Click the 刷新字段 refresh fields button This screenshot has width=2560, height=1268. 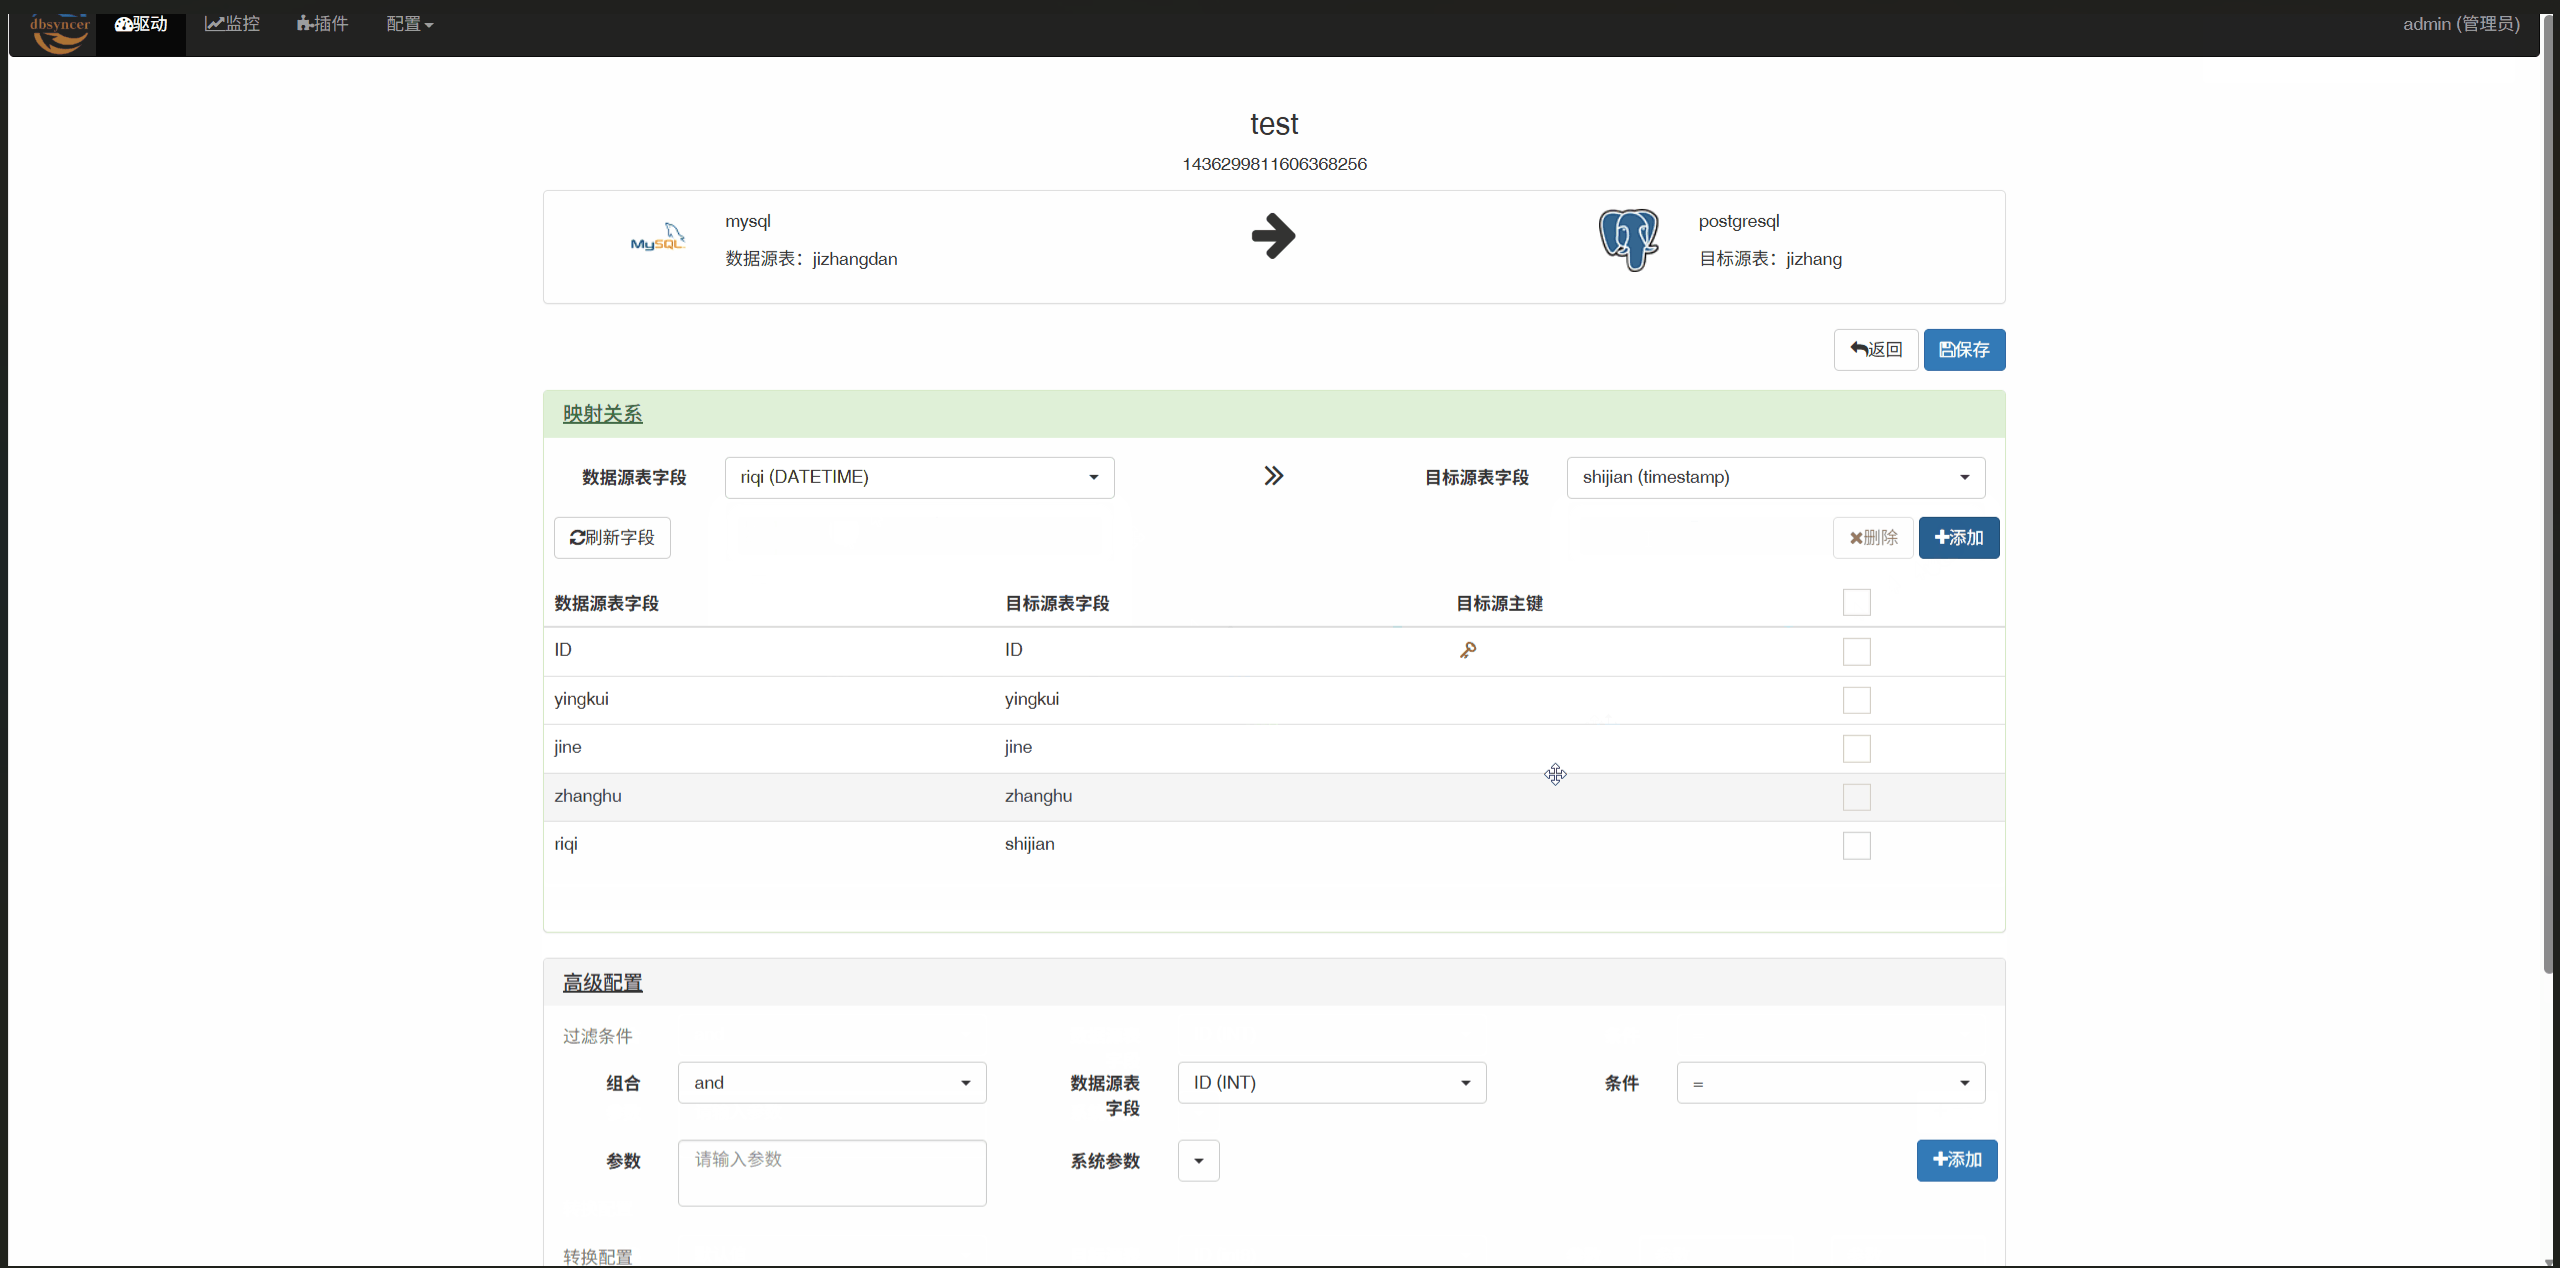coord(612,538)
